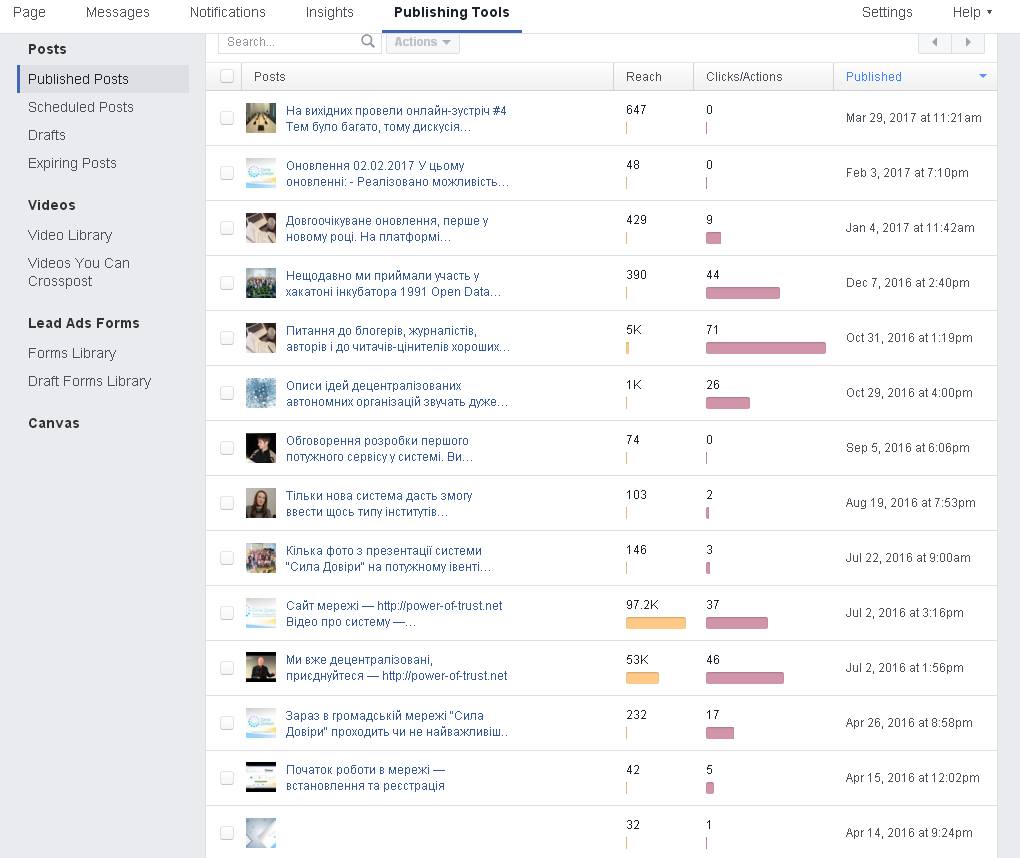Expand the Help menu
This screenshot has height=858, width=1020.
(x=972, y=12)
